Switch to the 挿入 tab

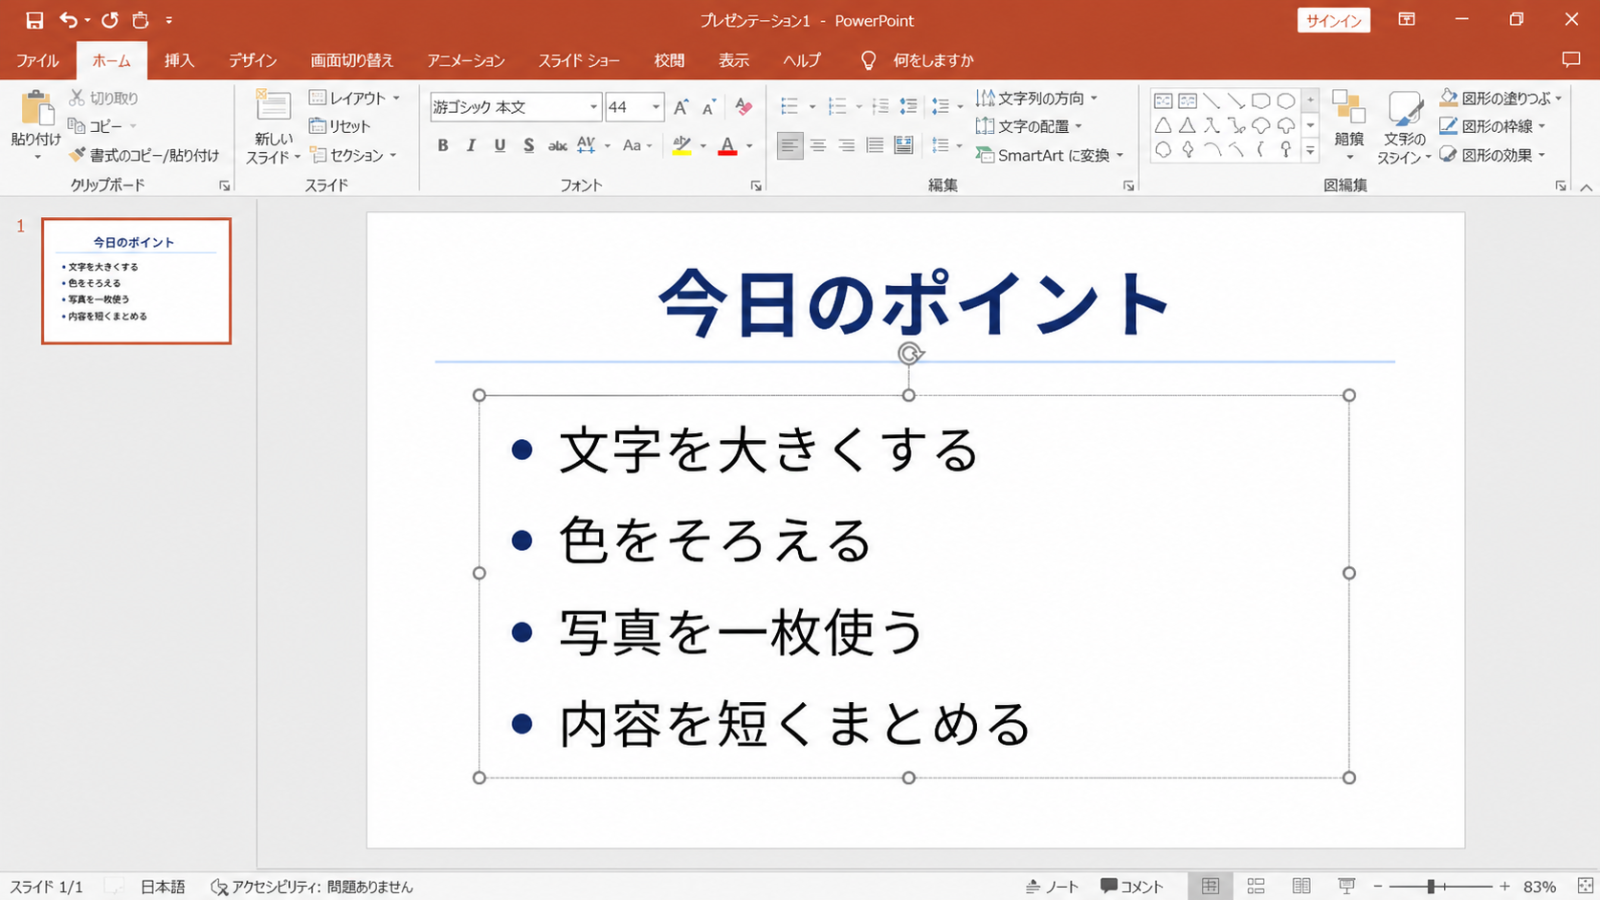pyautogui.click(x=179, y=60)
